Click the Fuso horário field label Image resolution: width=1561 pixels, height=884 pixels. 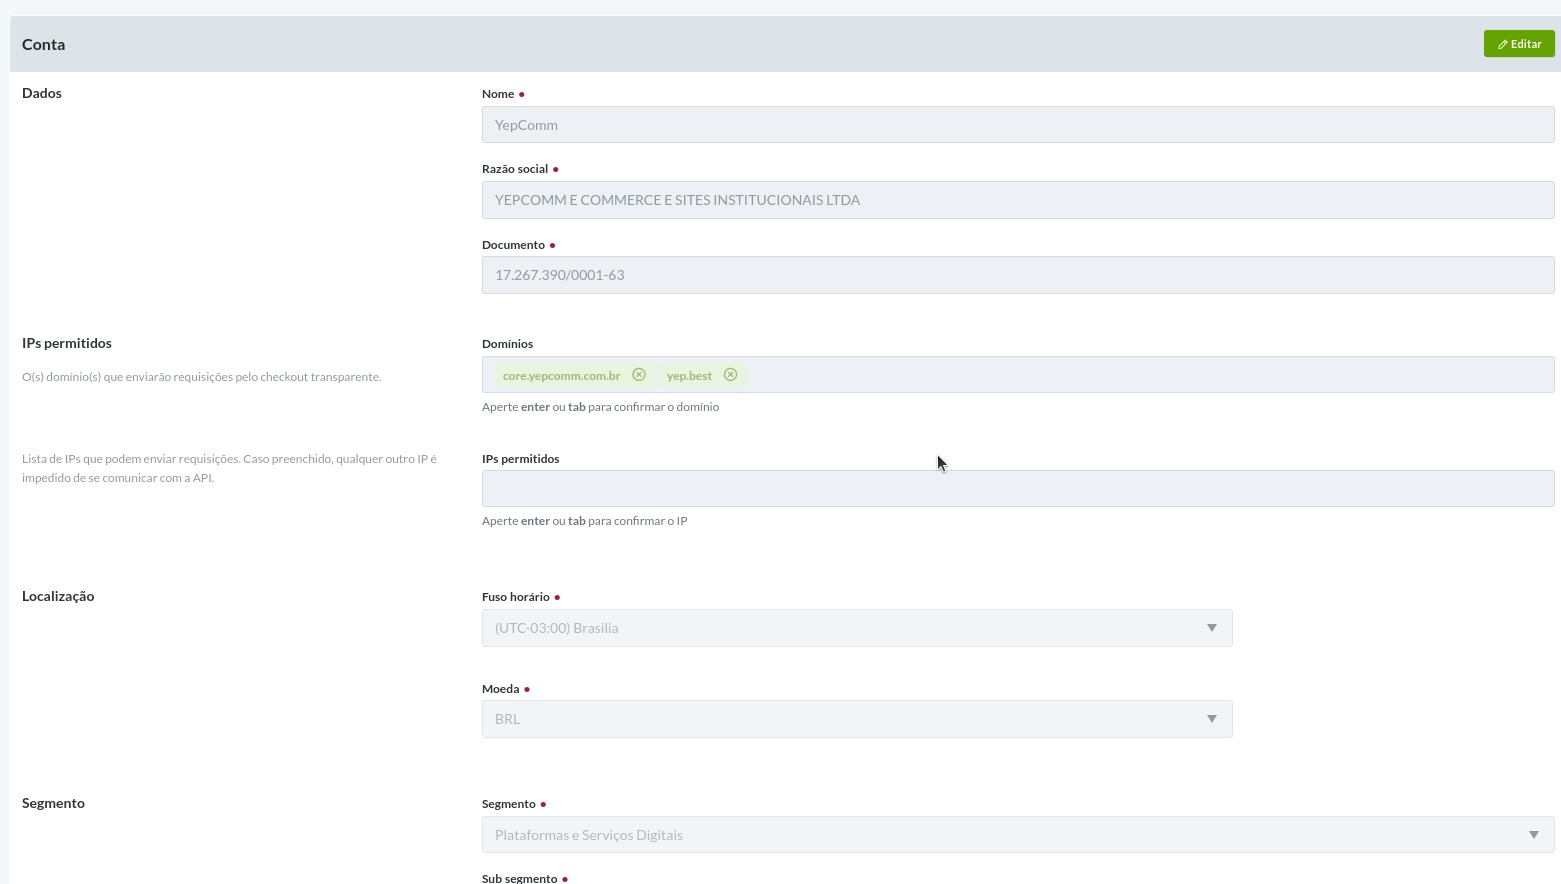click(515, 597)
